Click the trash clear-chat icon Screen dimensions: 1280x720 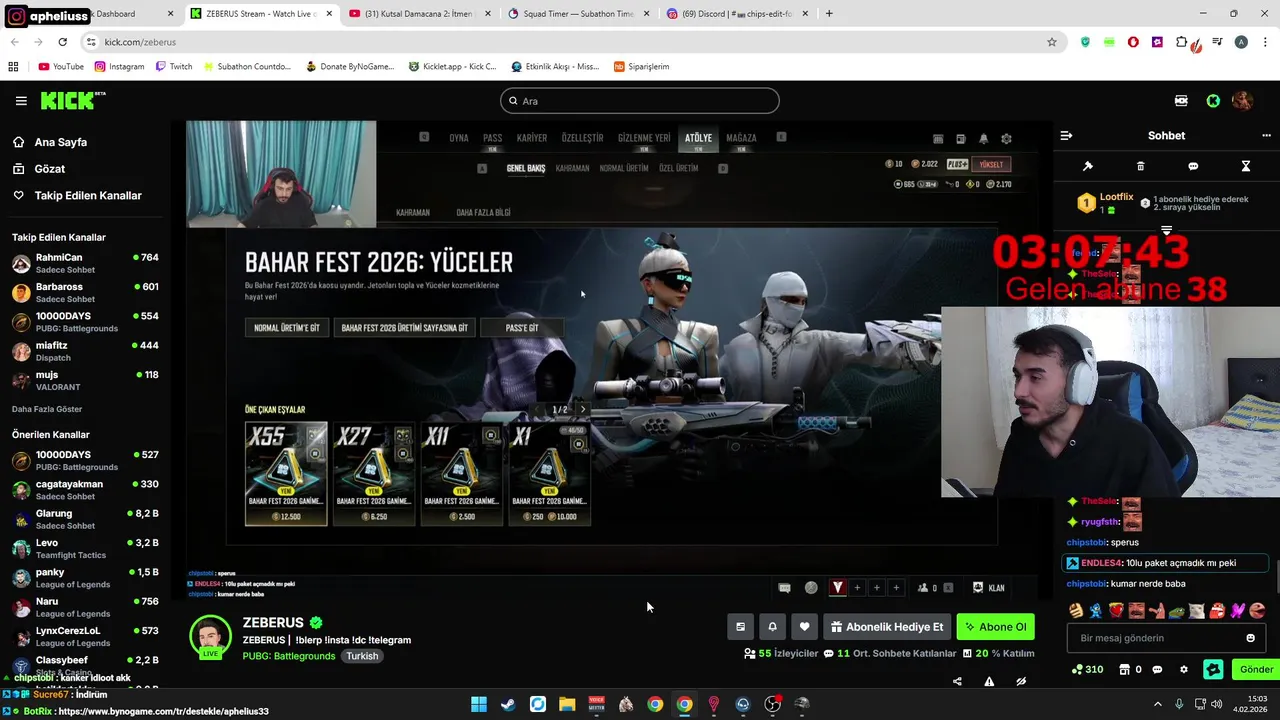click(1141, 166)
